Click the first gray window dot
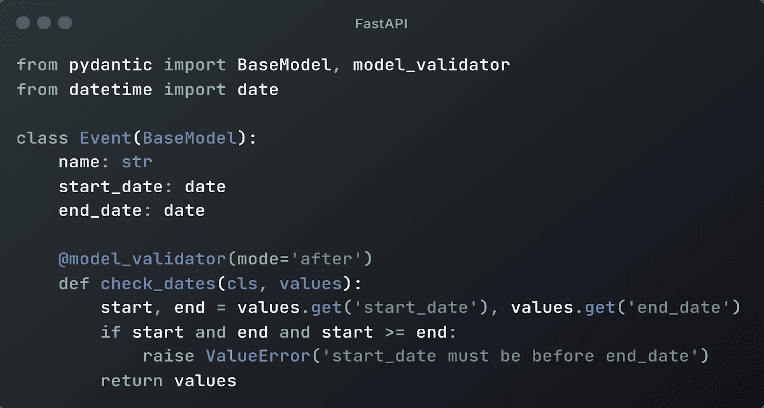Screen dimensions: 764x408 [23, 23]
